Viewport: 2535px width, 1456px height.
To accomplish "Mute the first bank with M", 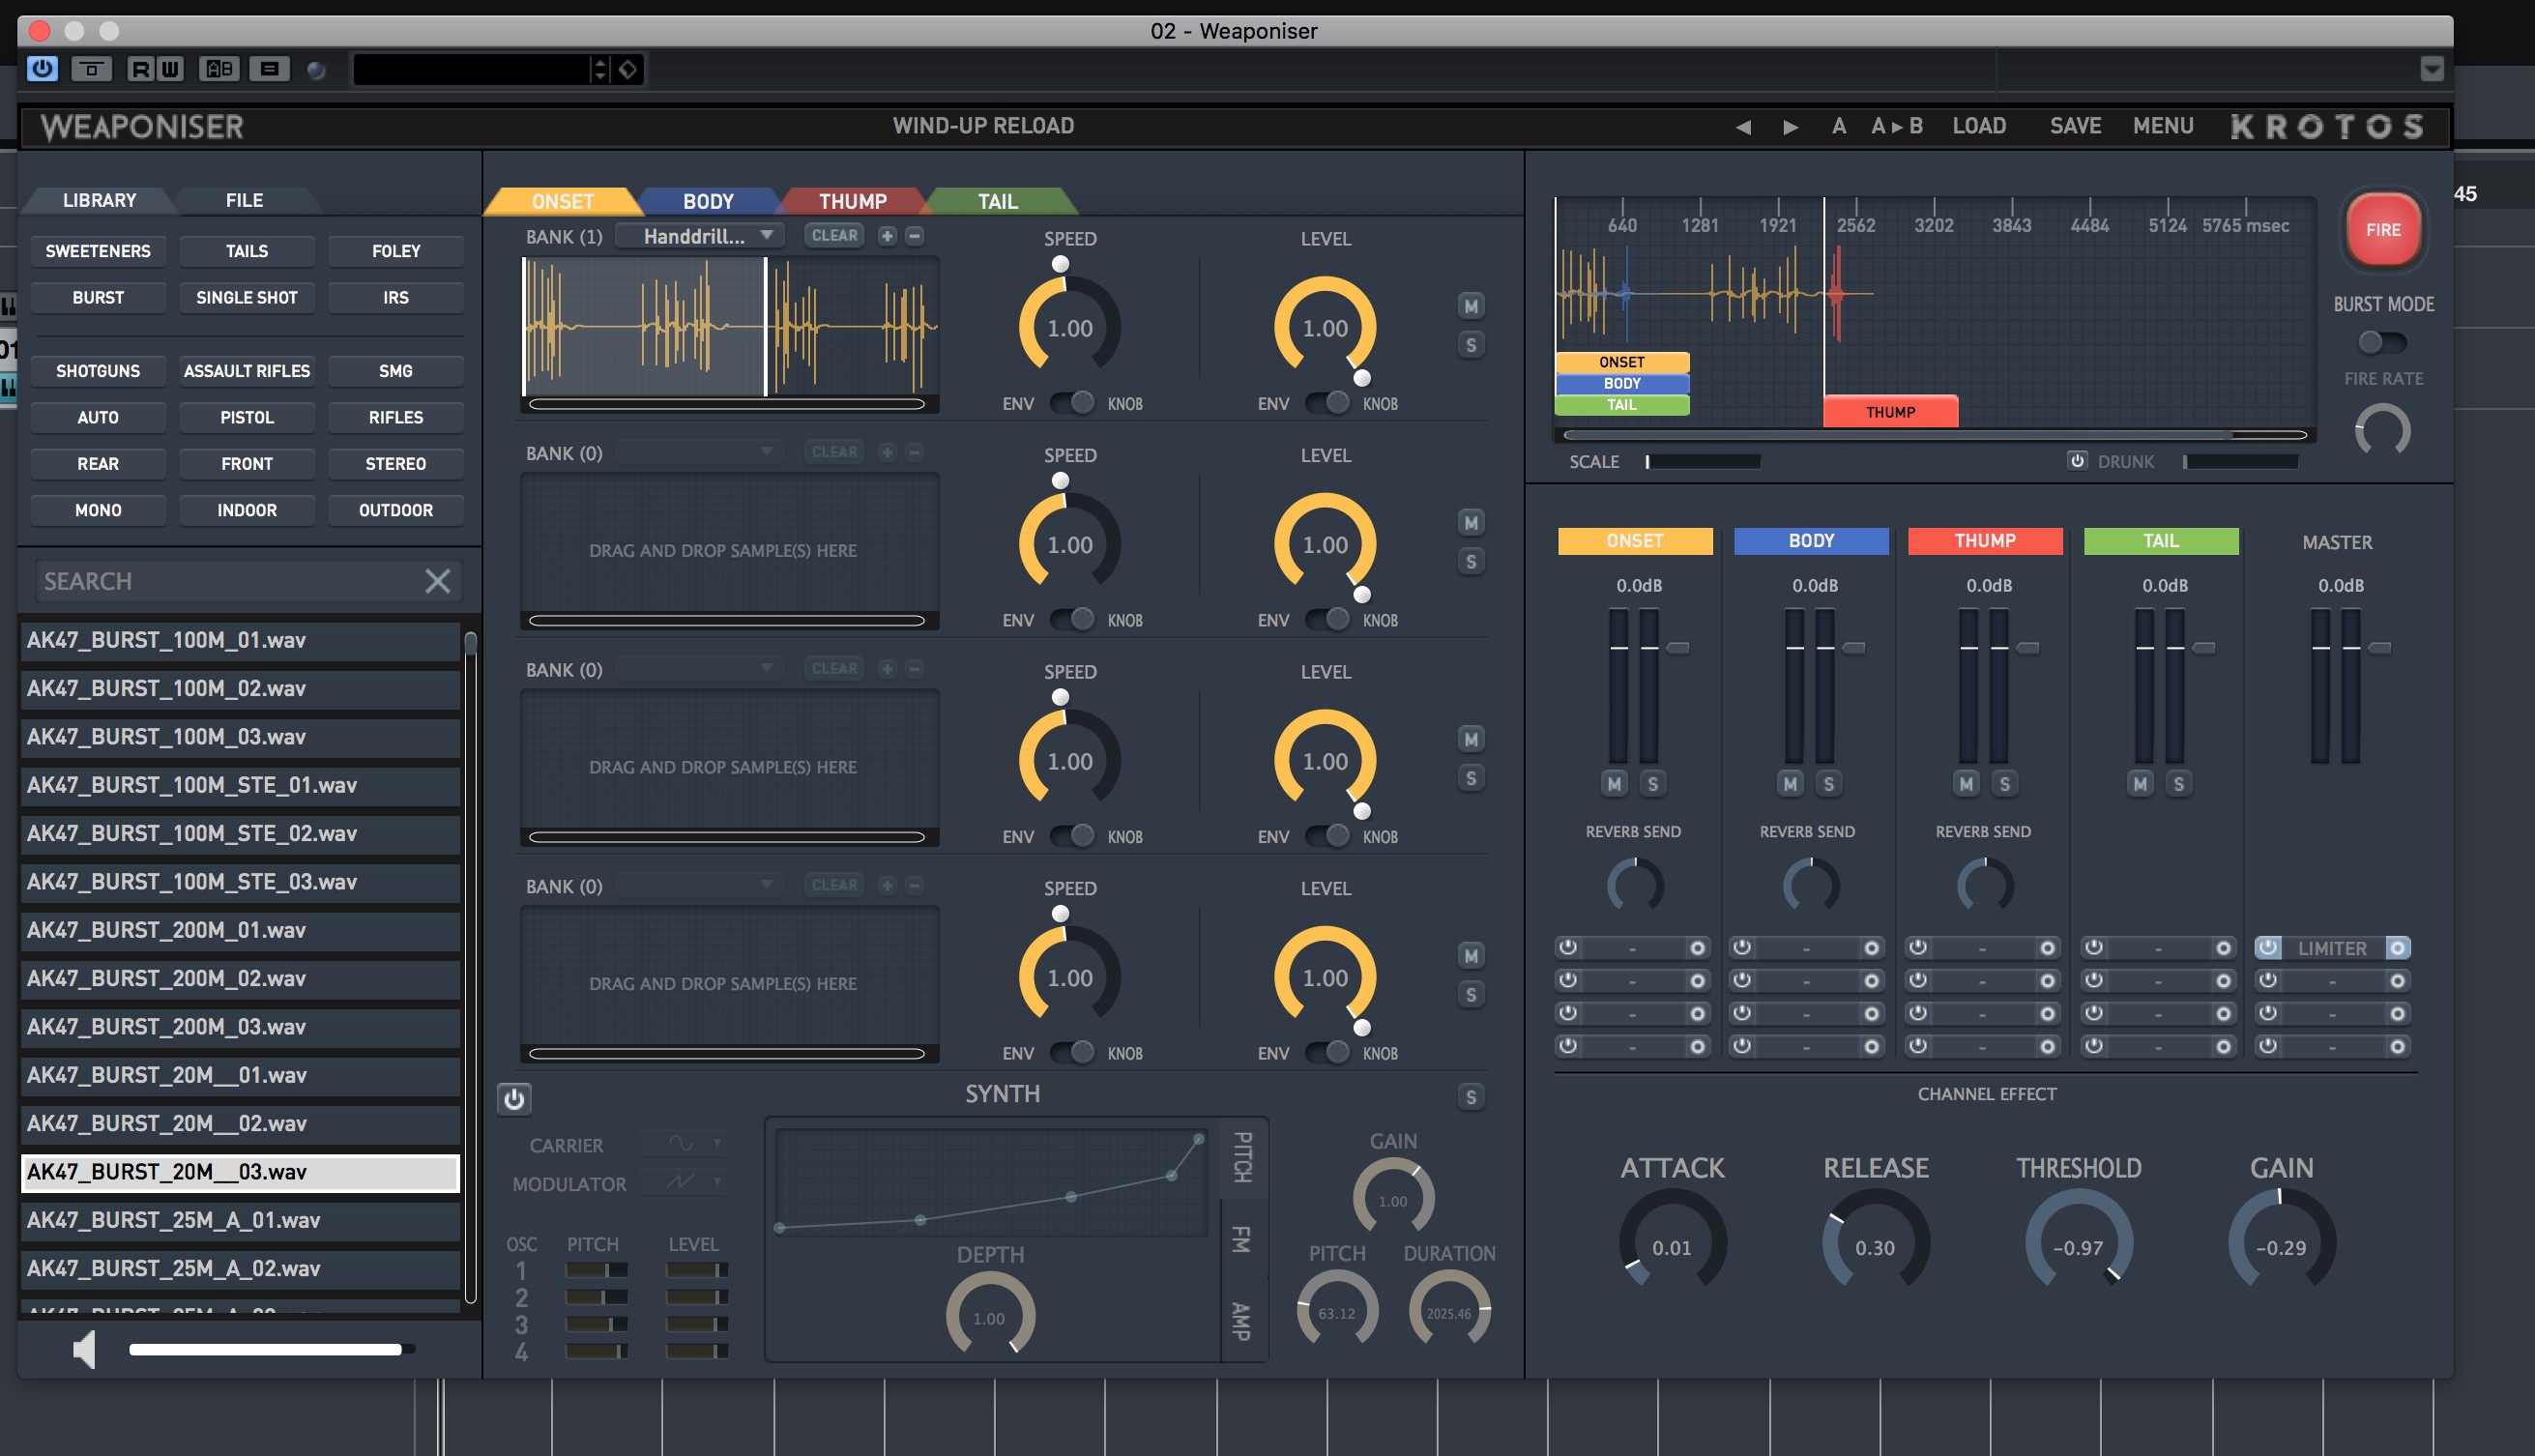I will pos(1471,306).
